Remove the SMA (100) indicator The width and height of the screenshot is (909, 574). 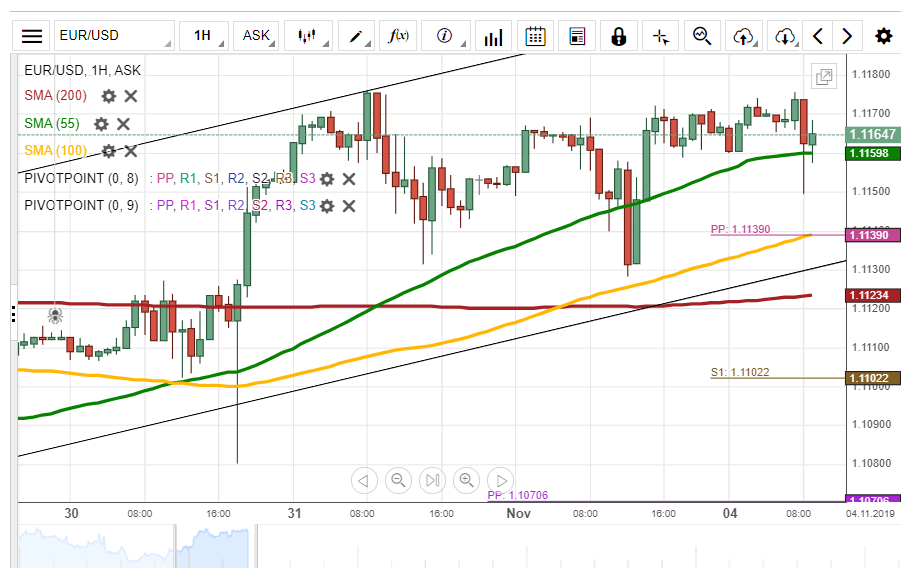pyautogui.click(x=130, y=151)
